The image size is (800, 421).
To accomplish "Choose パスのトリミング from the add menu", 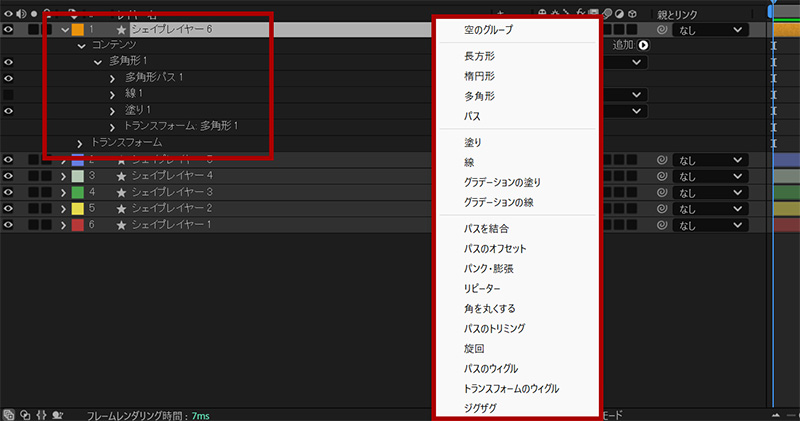I will [494, 329].
